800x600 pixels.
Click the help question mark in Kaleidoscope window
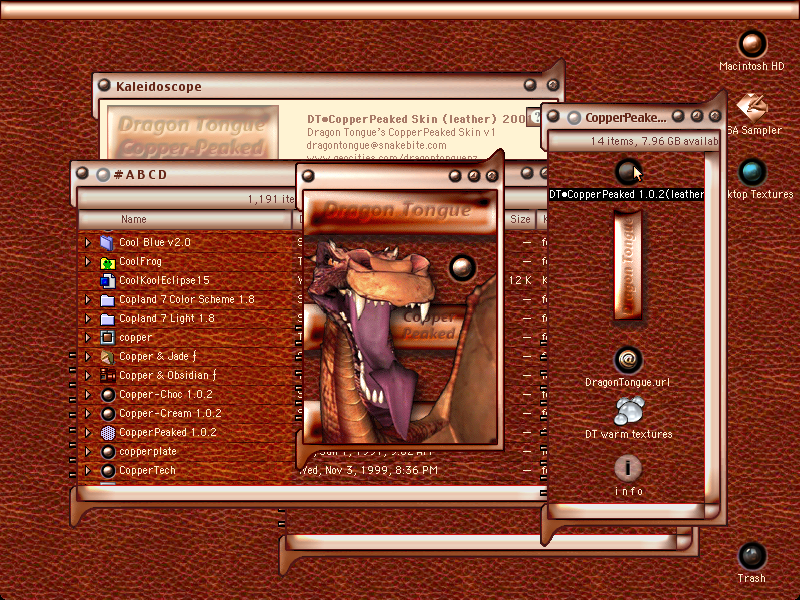535,117
